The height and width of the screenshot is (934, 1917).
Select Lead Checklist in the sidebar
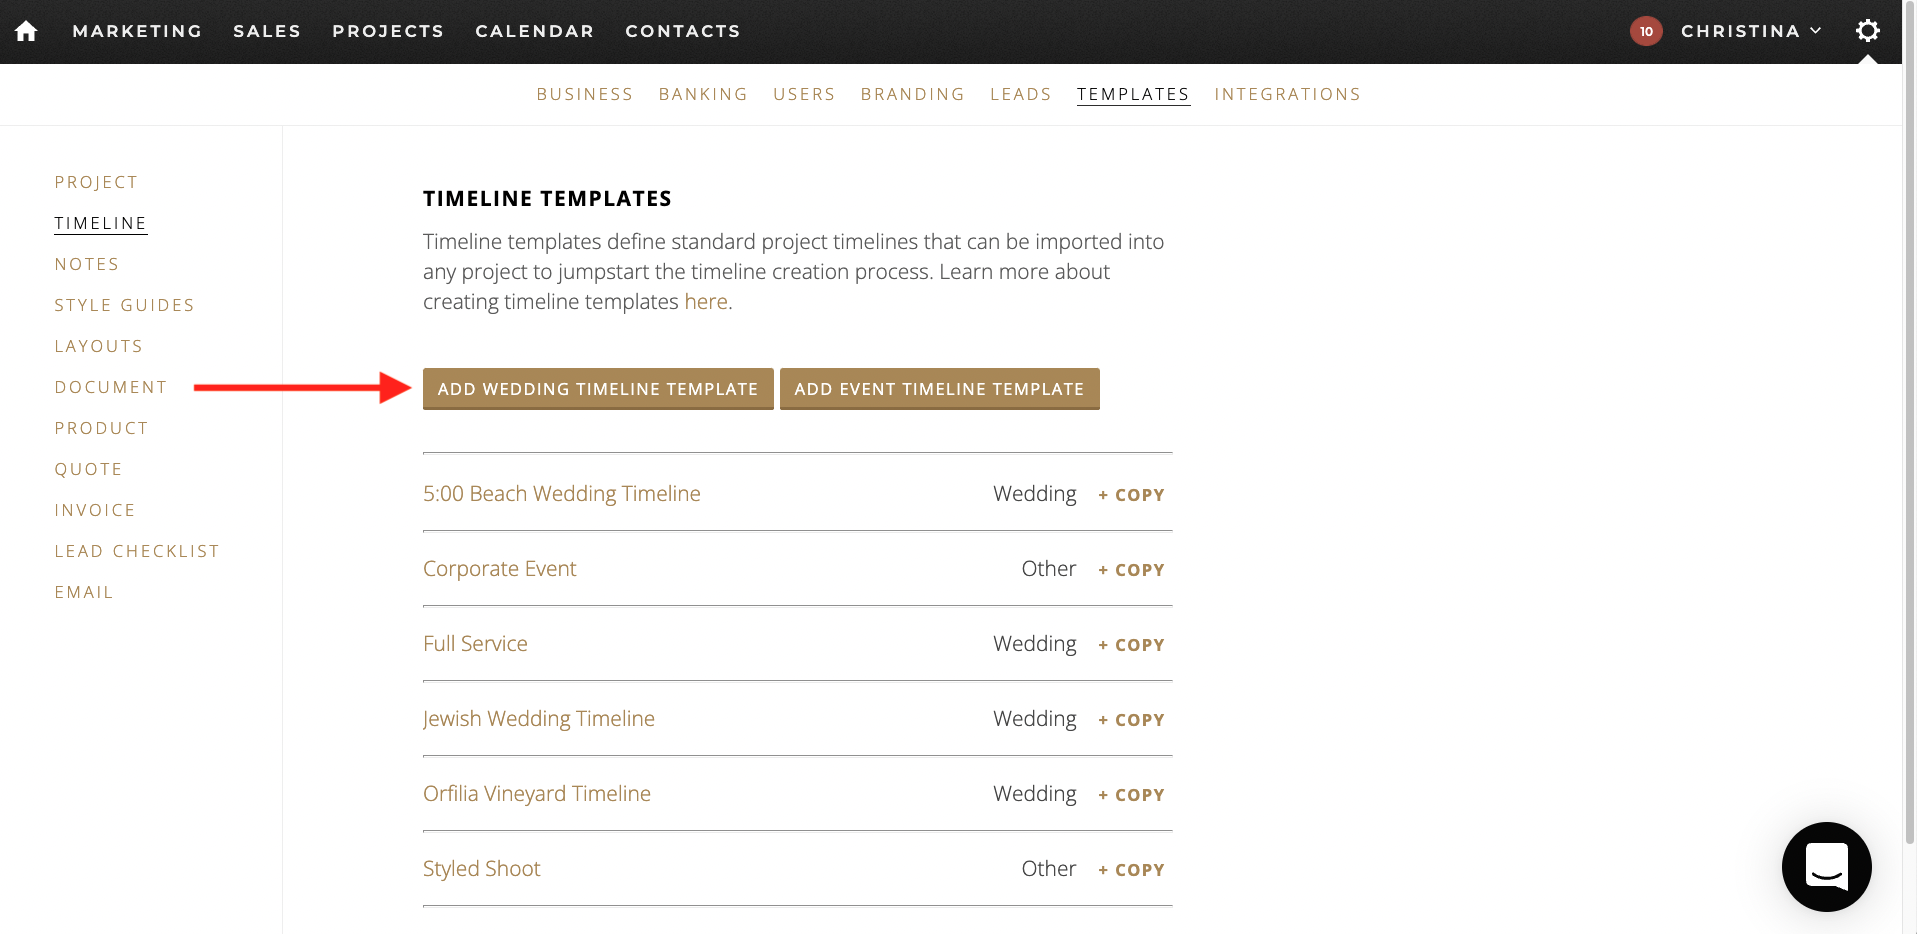(x=137, y=551)
